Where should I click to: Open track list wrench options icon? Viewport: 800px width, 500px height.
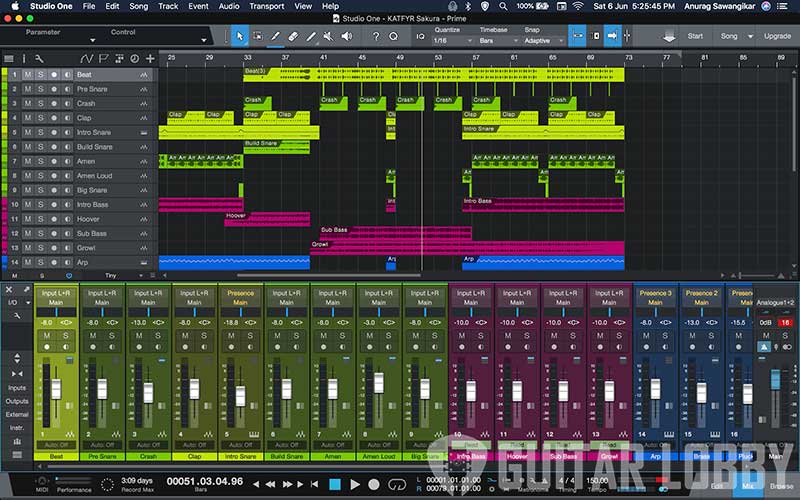(38, 59)
